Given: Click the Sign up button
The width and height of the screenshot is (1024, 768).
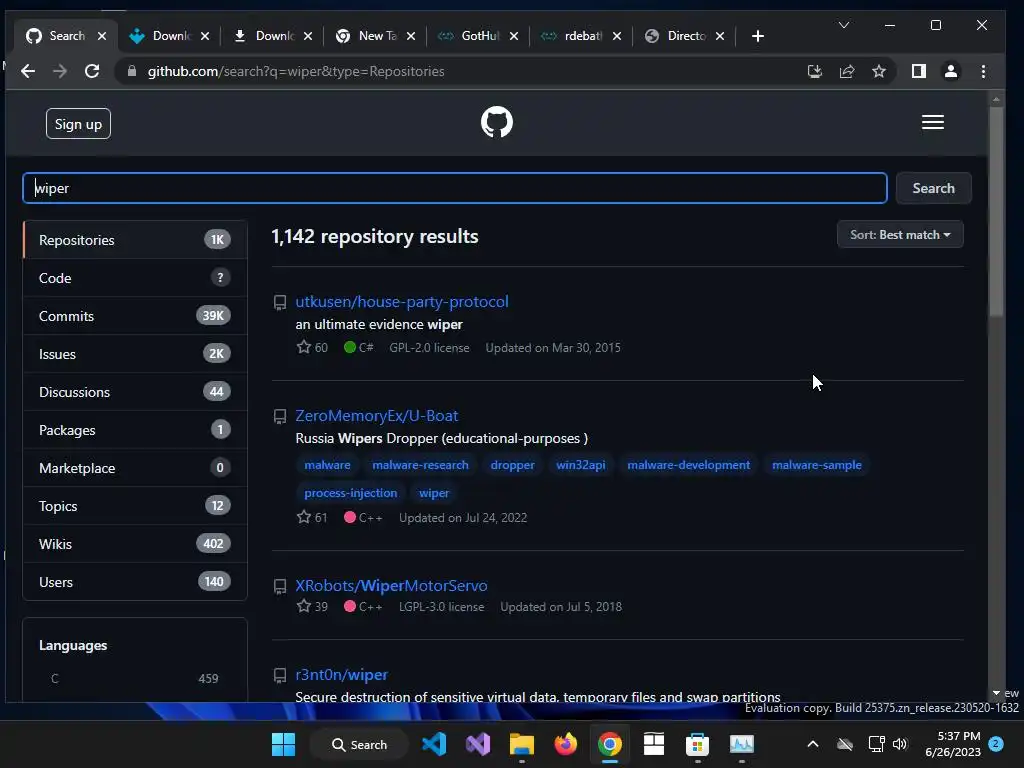Looking at the screenshot, I should point(78,123).
